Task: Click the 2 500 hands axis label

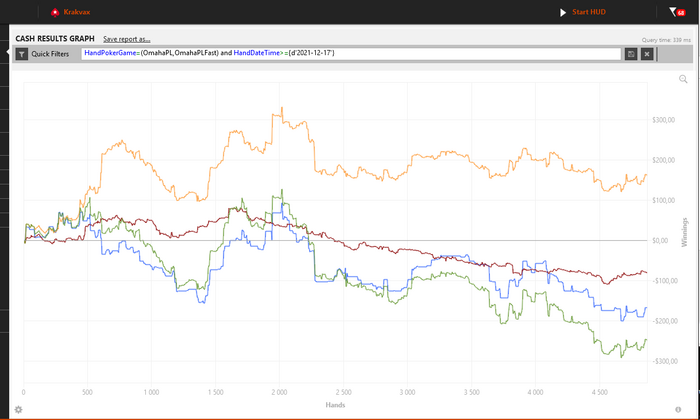Action: 343,392
